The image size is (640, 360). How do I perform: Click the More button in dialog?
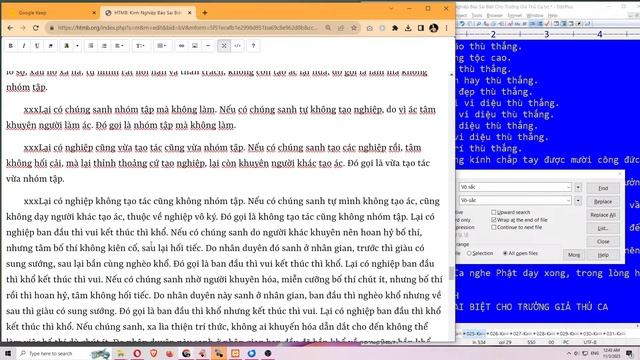pos(574,255)
